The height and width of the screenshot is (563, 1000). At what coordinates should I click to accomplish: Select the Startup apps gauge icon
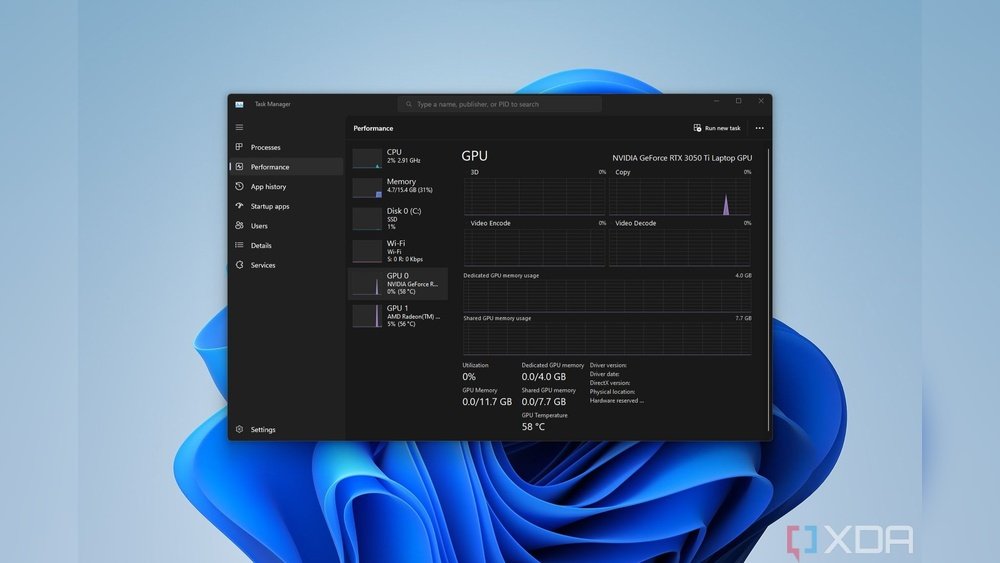coord(239,206)
